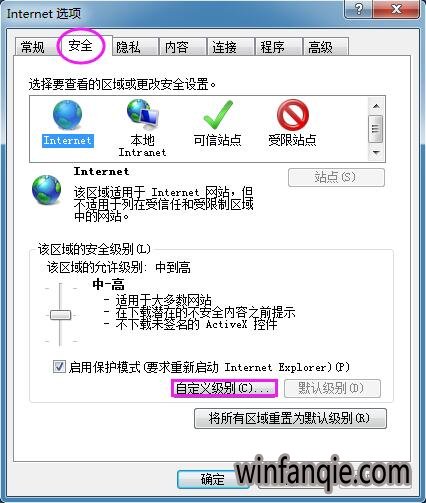Switch to the 程序 tab
The height and width of the screenshot is (503, 426).
point(273,47)
